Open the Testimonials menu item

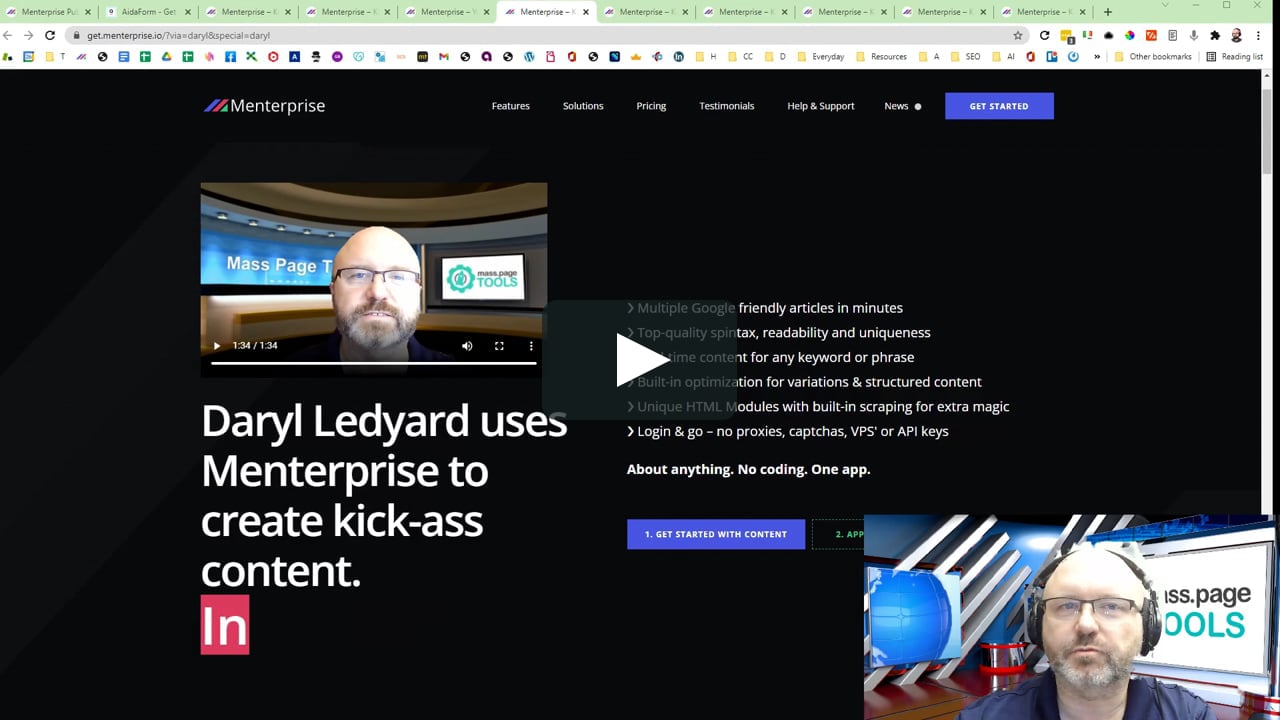click(727, 106)
